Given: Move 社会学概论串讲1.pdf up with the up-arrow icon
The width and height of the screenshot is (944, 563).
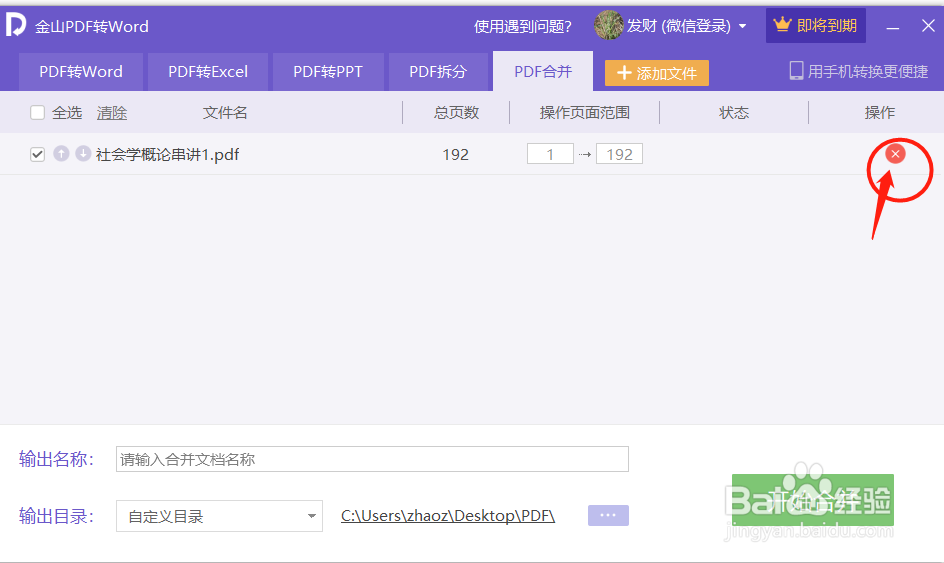Looking at the screenshot, I should coord(61,154).
